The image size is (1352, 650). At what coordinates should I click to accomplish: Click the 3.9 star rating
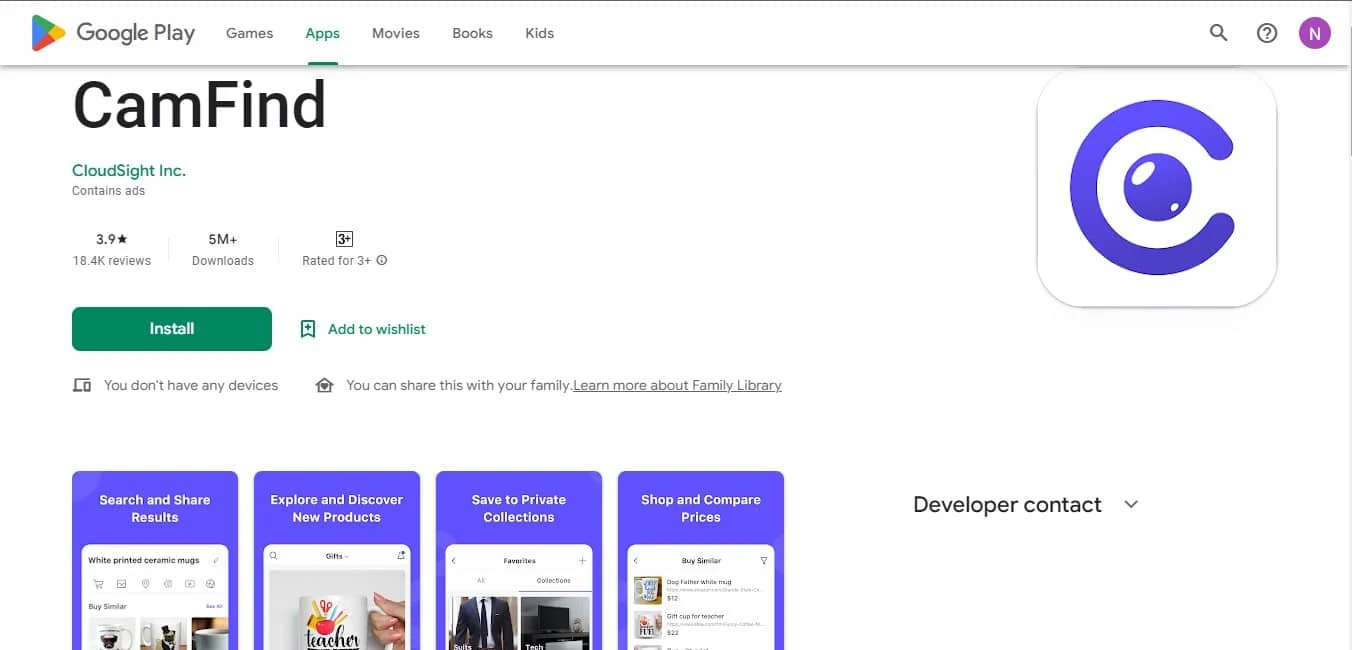pyautogui.click(x=112, y=239)
